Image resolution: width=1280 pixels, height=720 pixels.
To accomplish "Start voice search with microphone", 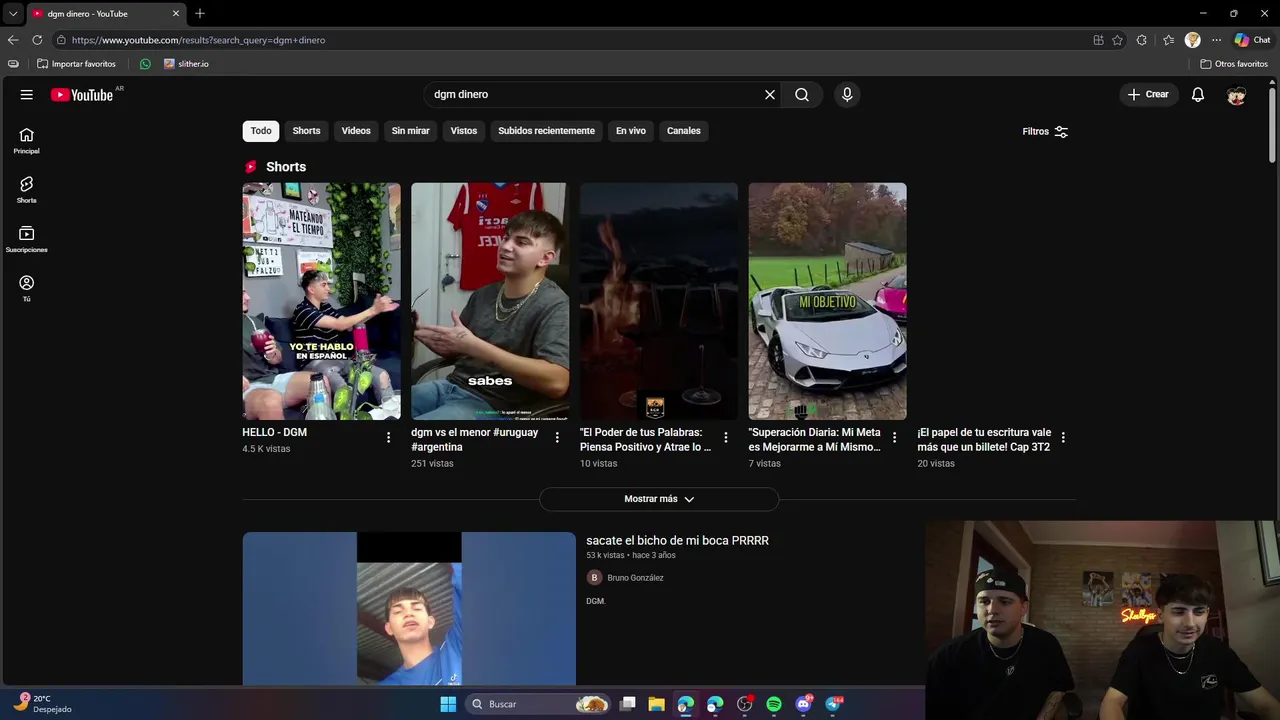I will (847, 95).
